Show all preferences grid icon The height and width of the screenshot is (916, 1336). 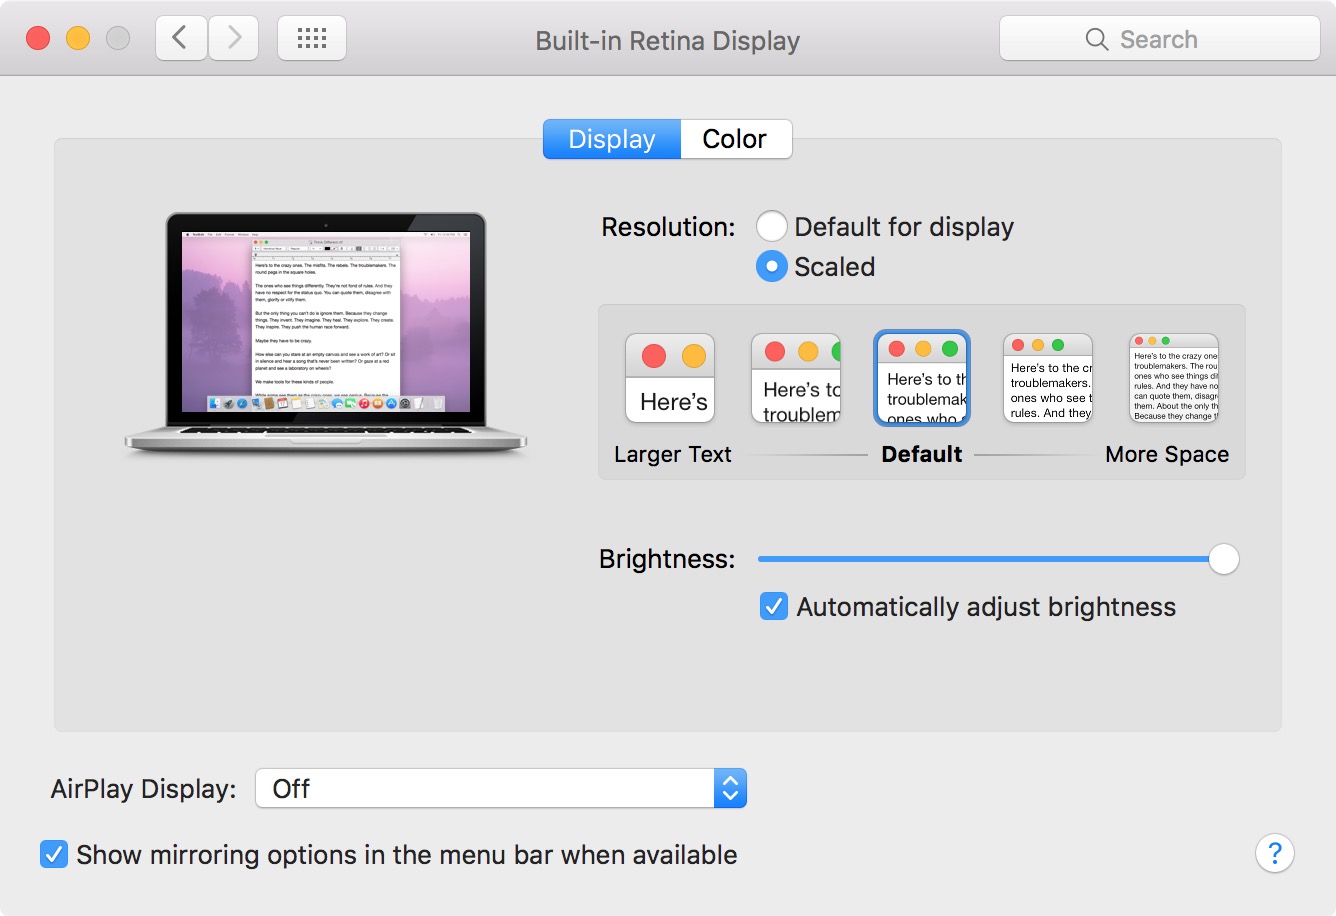click(312, 39)
